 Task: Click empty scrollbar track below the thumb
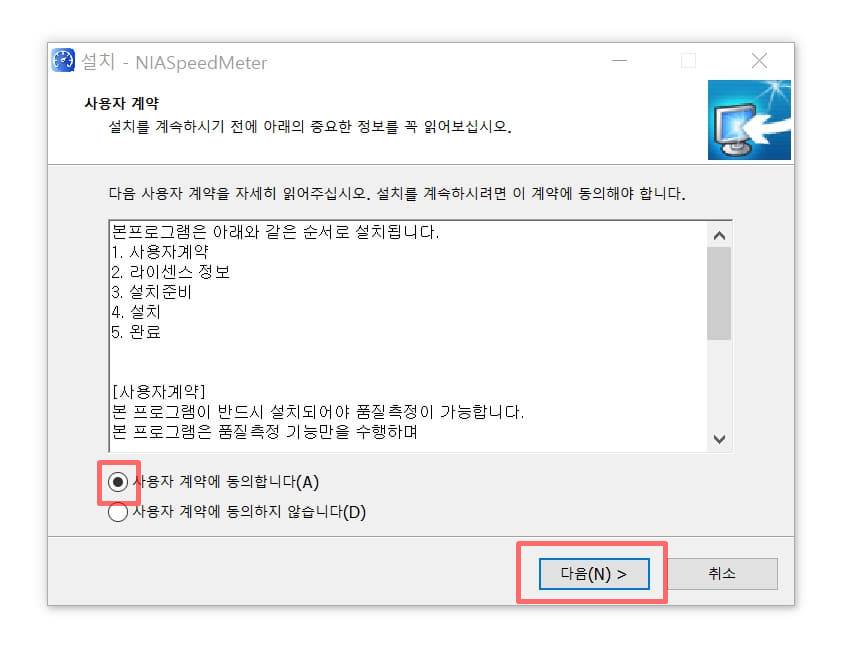pyautogui.click(x=719, y=384)
